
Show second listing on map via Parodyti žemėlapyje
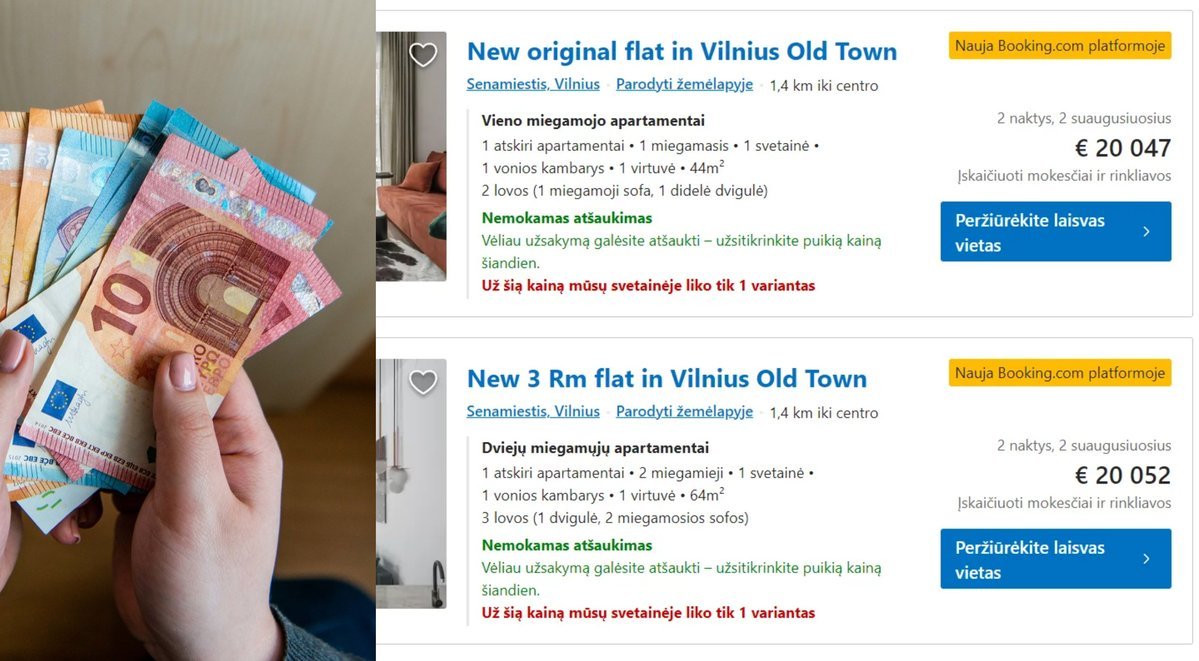684,412
